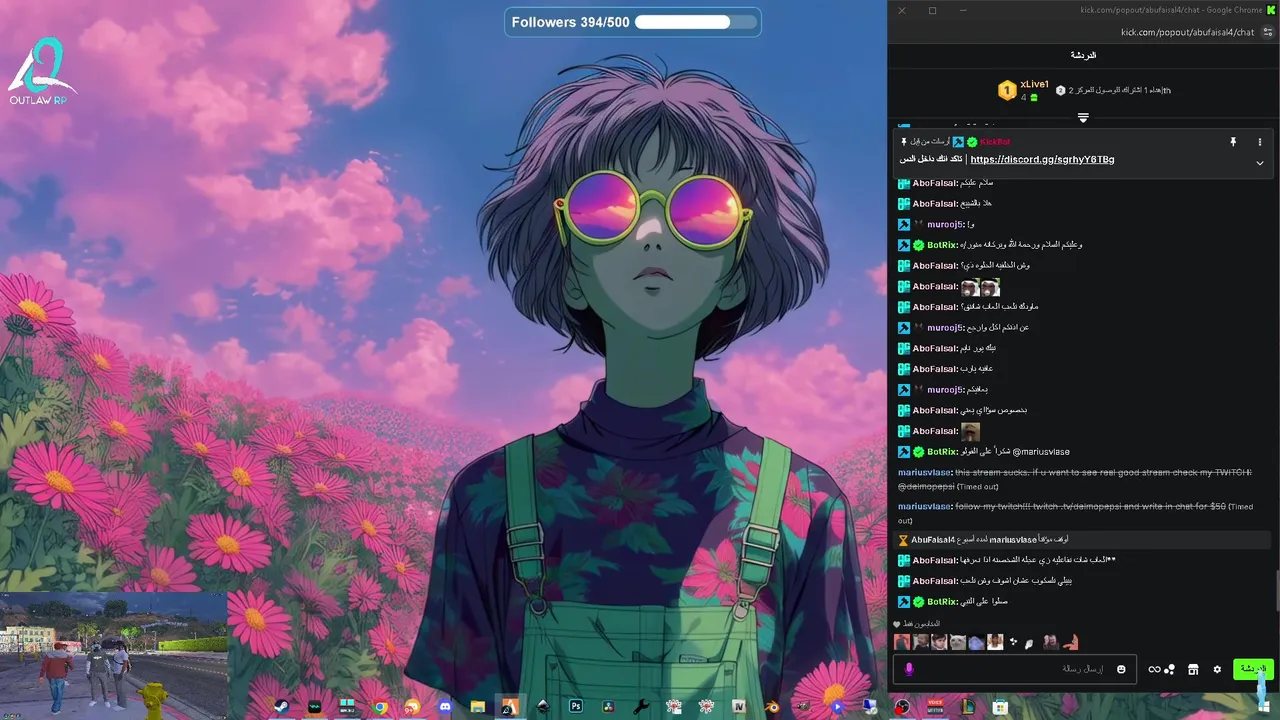Click the chat panel header title

1083,55
